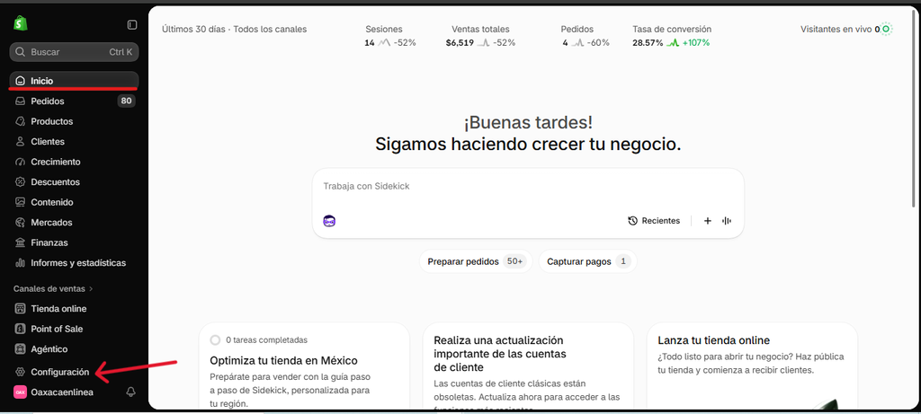Click the Descuentos percent icon
Screen dimensions: 921x414
[21, 182]
